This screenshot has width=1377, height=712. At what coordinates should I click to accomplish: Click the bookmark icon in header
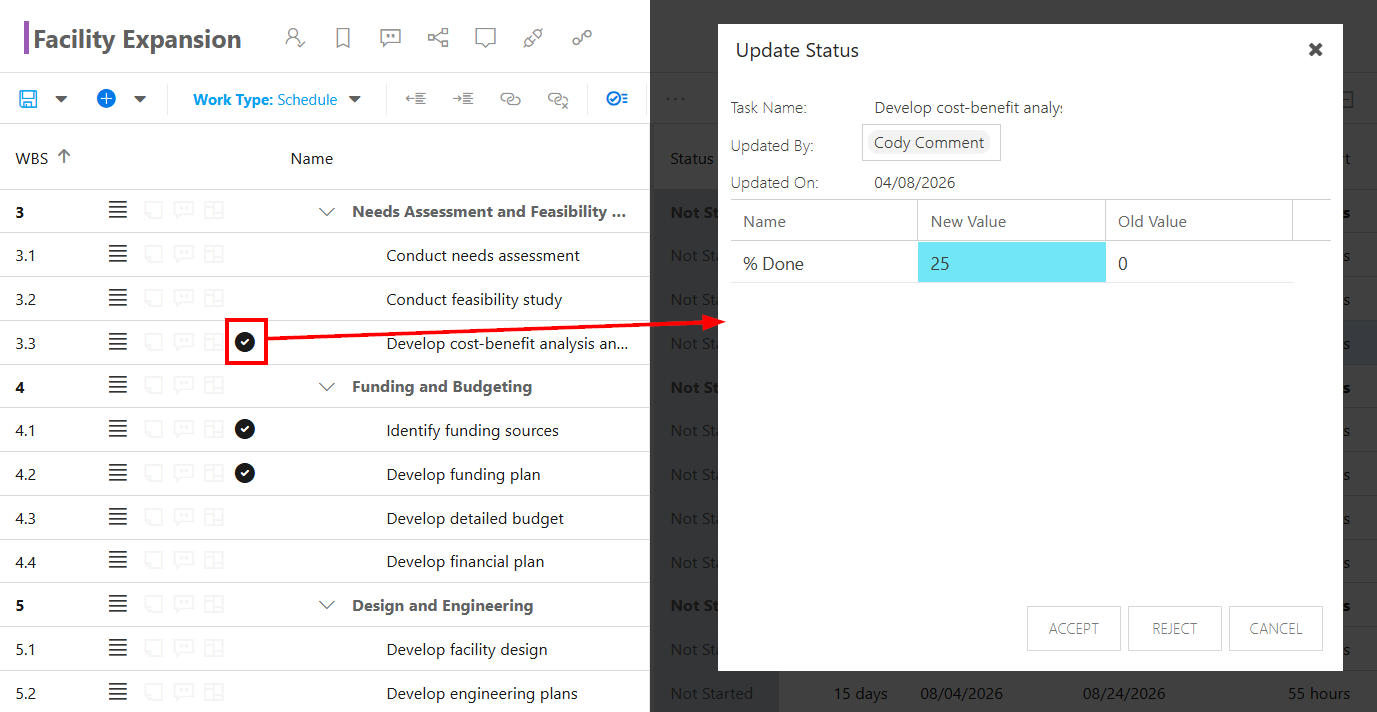point(343,38)
